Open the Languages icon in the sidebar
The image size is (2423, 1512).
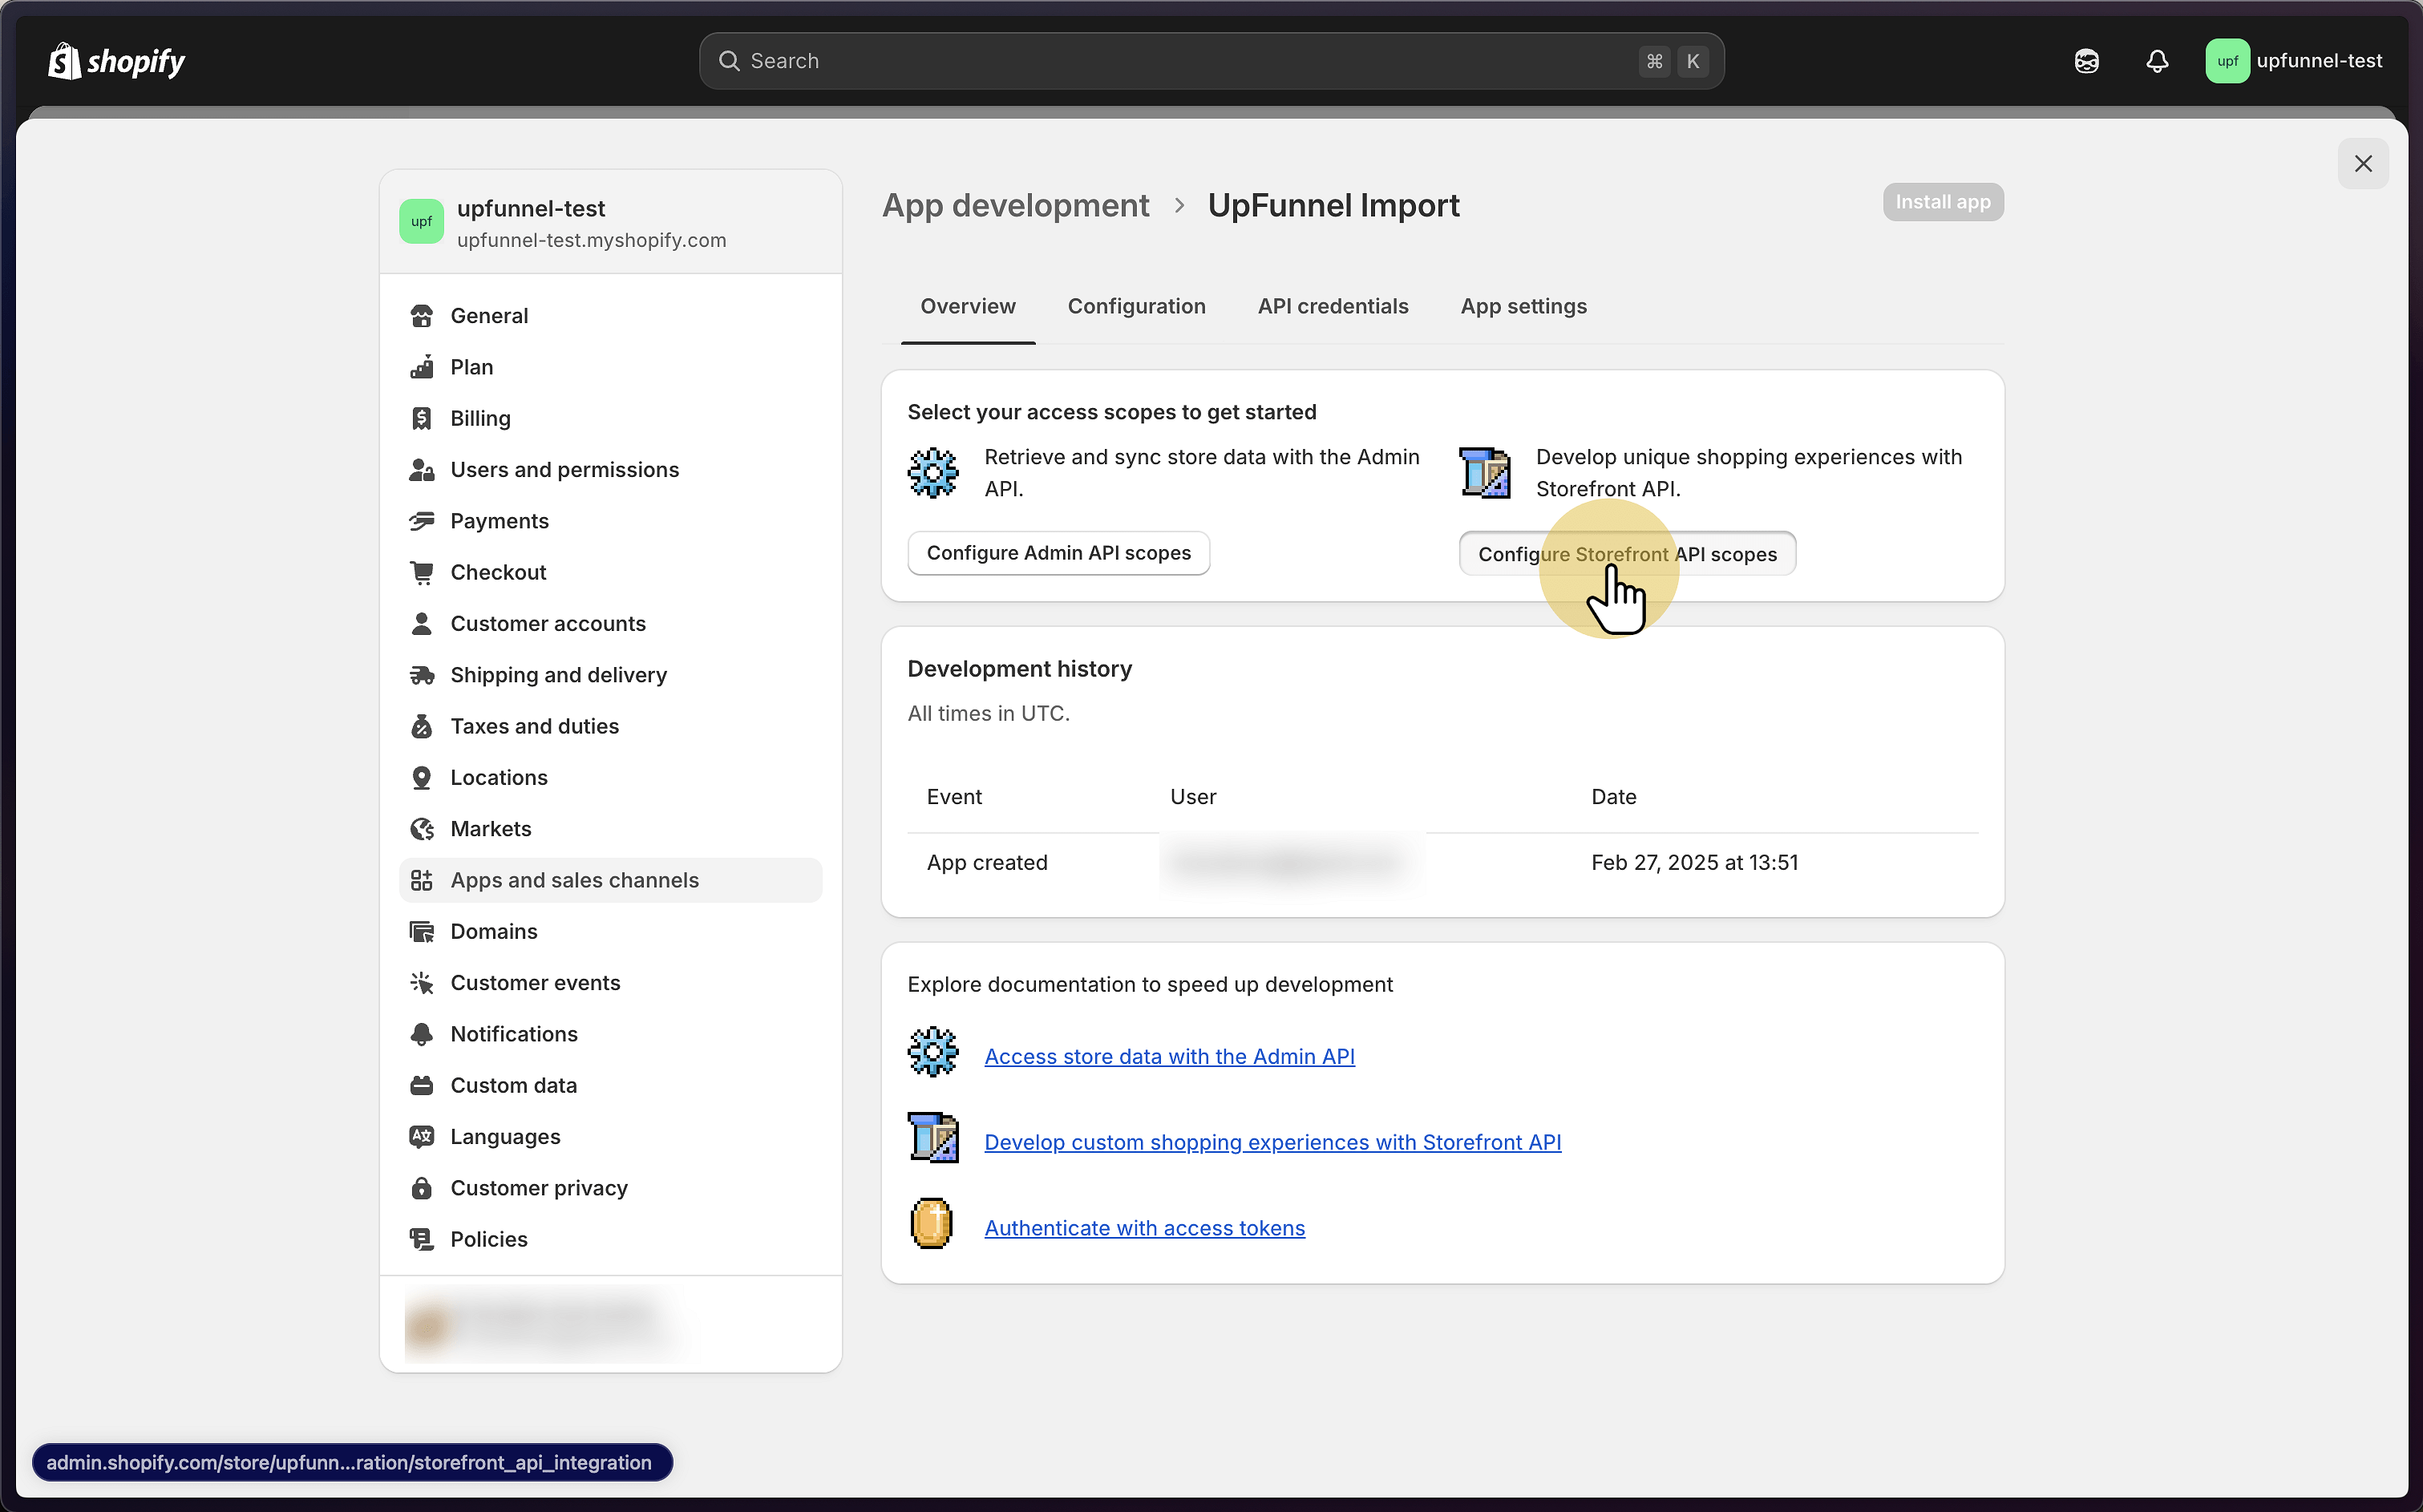pyautogui.click(x=422, y=1137)
